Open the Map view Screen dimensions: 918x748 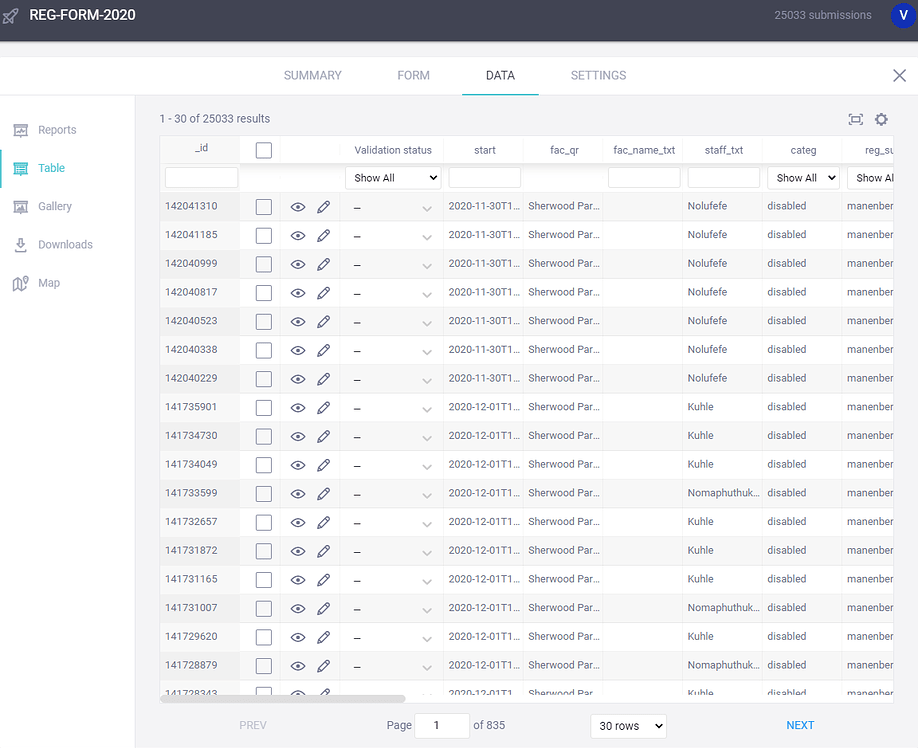coord(48,283)
